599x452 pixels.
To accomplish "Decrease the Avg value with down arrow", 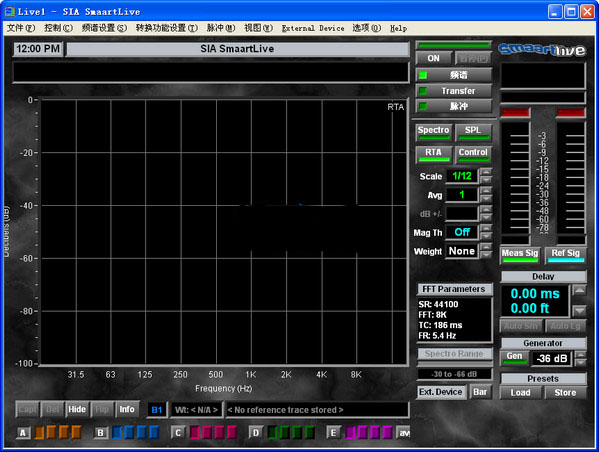I will [x=486, y=199].
